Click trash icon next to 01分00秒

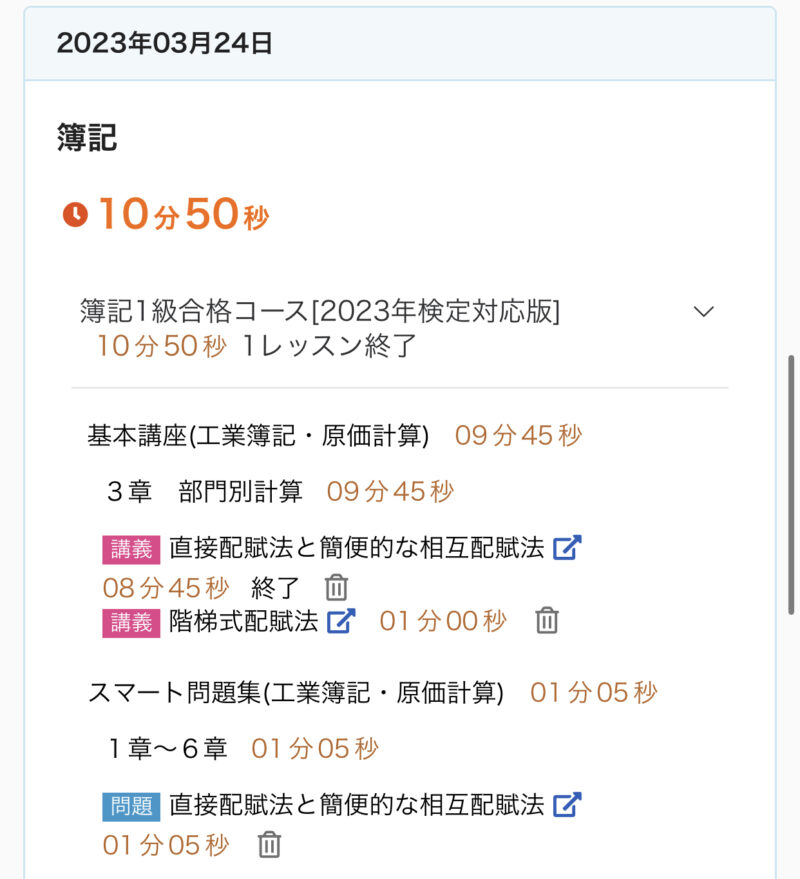click(x=546, y=621)
